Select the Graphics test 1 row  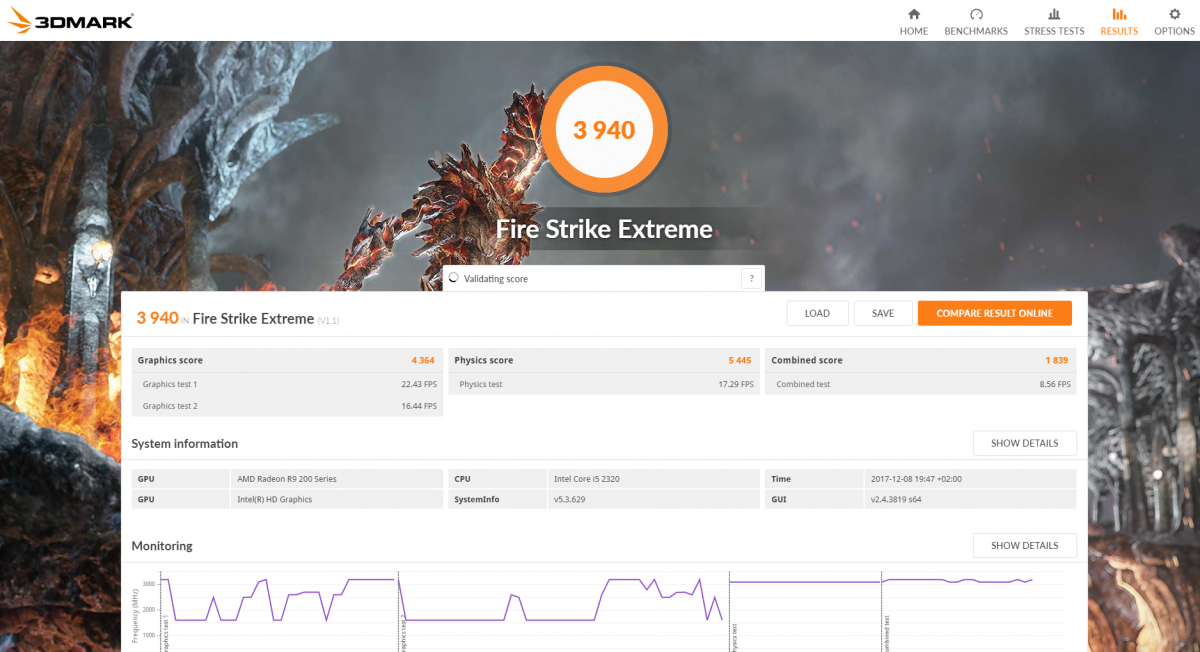[287, 384]
